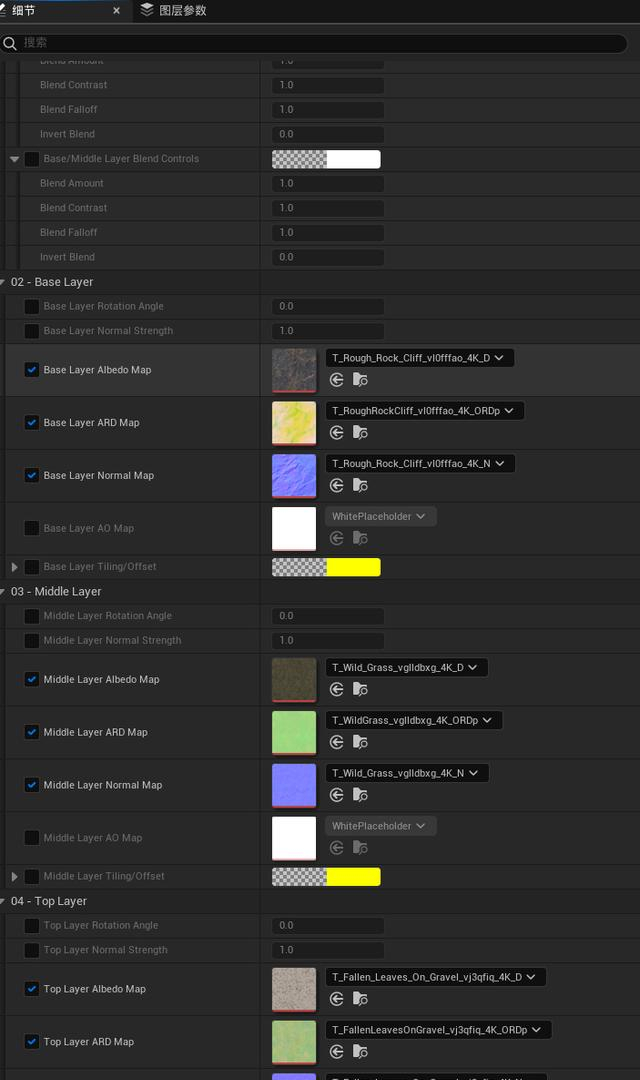Open Base Layer AO Map WhitePlaceholder dropdown
The image size is (640, 1080).
(380, 517)
